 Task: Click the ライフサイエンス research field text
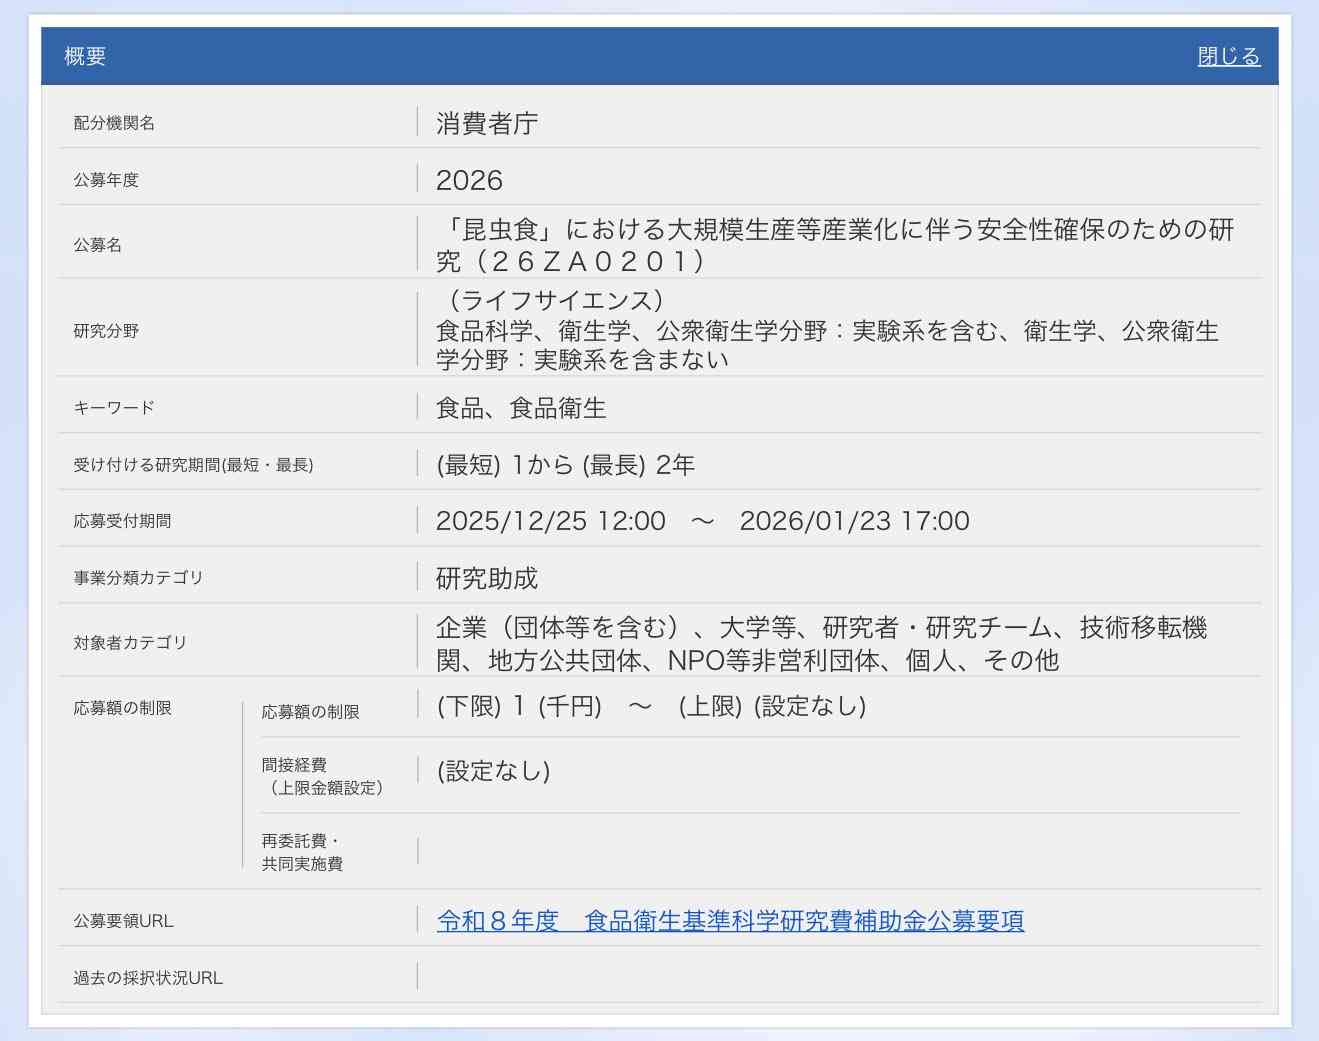(x=552, y=297)
